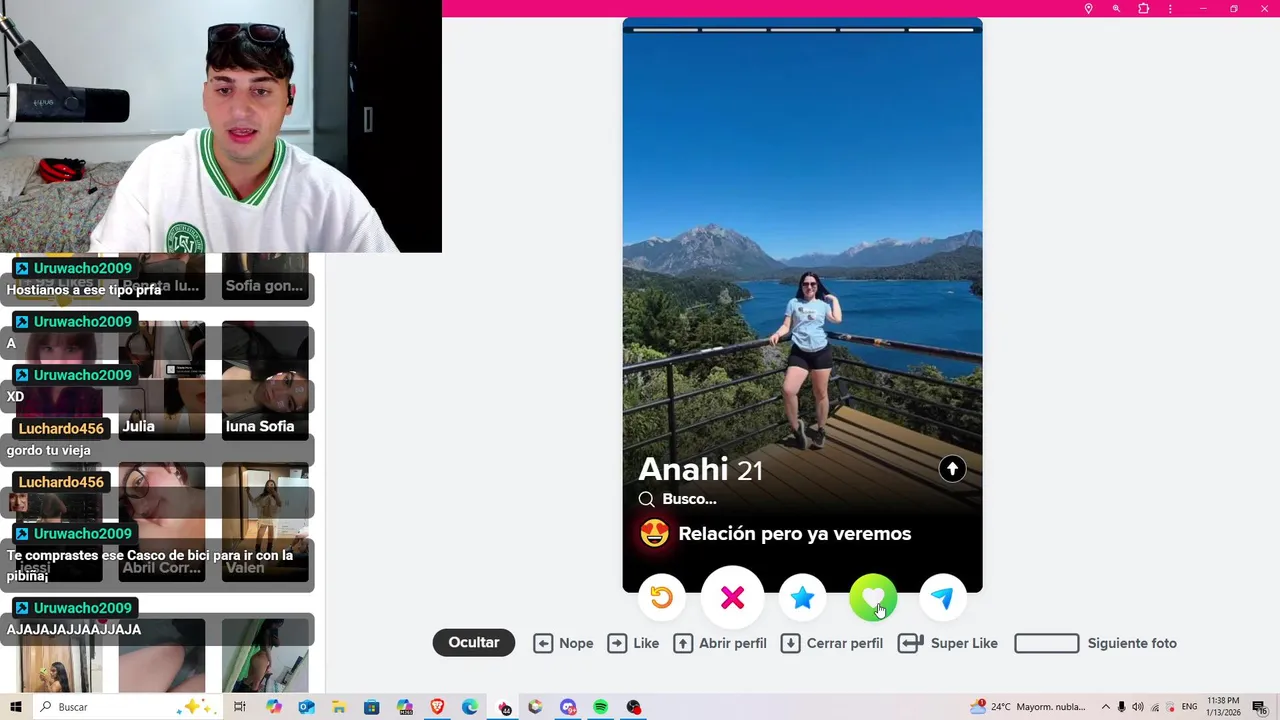This screenshot has width=1280, height=720.
Task: Click the zoom magnifier icon in title bar
Action: (1116, 9)
